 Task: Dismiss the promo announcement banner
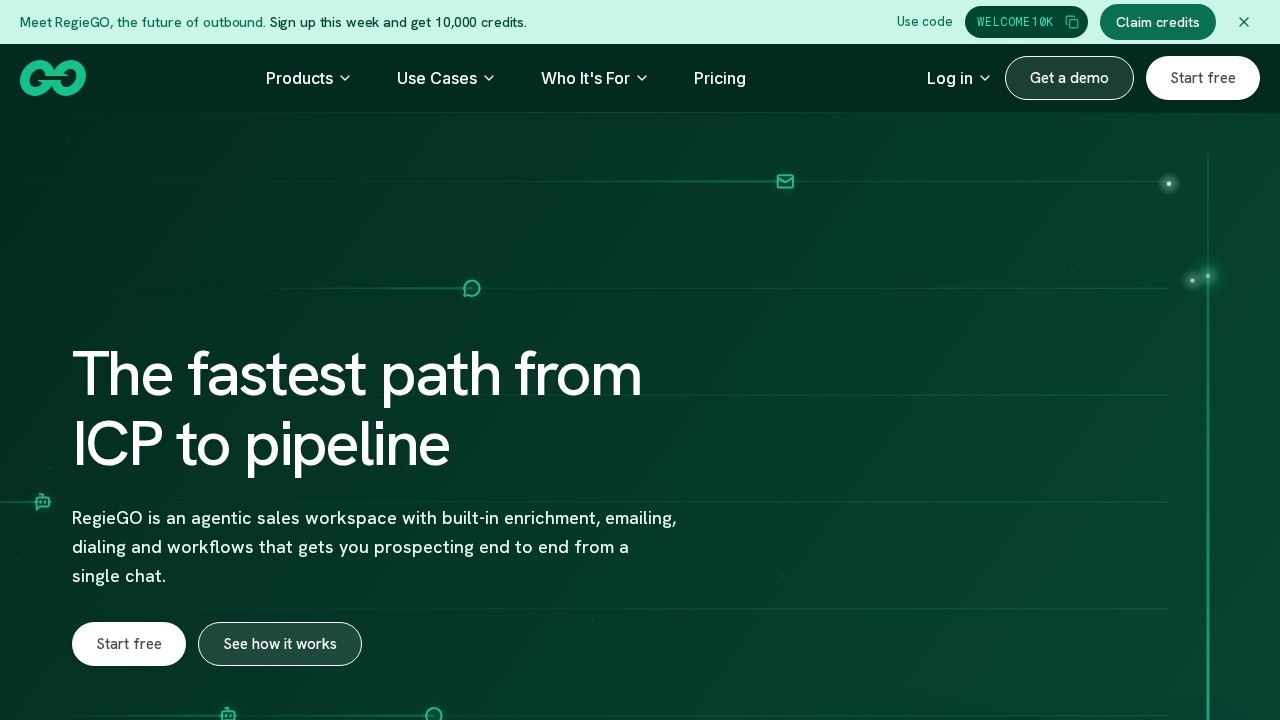(1244, 22)
